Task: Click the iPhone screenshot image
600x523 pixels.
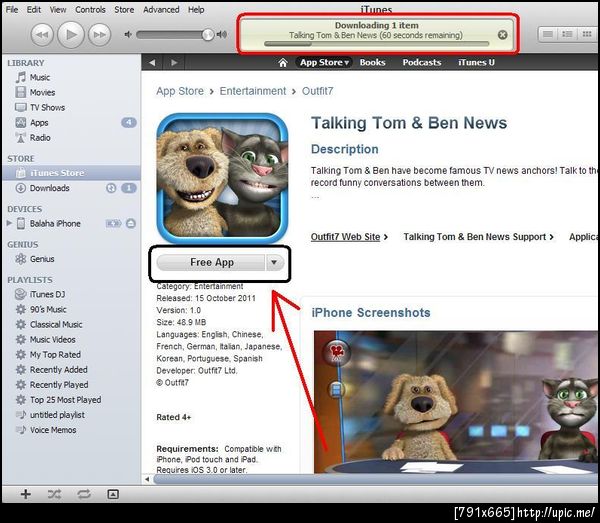Action: click(x=455, y=402)
